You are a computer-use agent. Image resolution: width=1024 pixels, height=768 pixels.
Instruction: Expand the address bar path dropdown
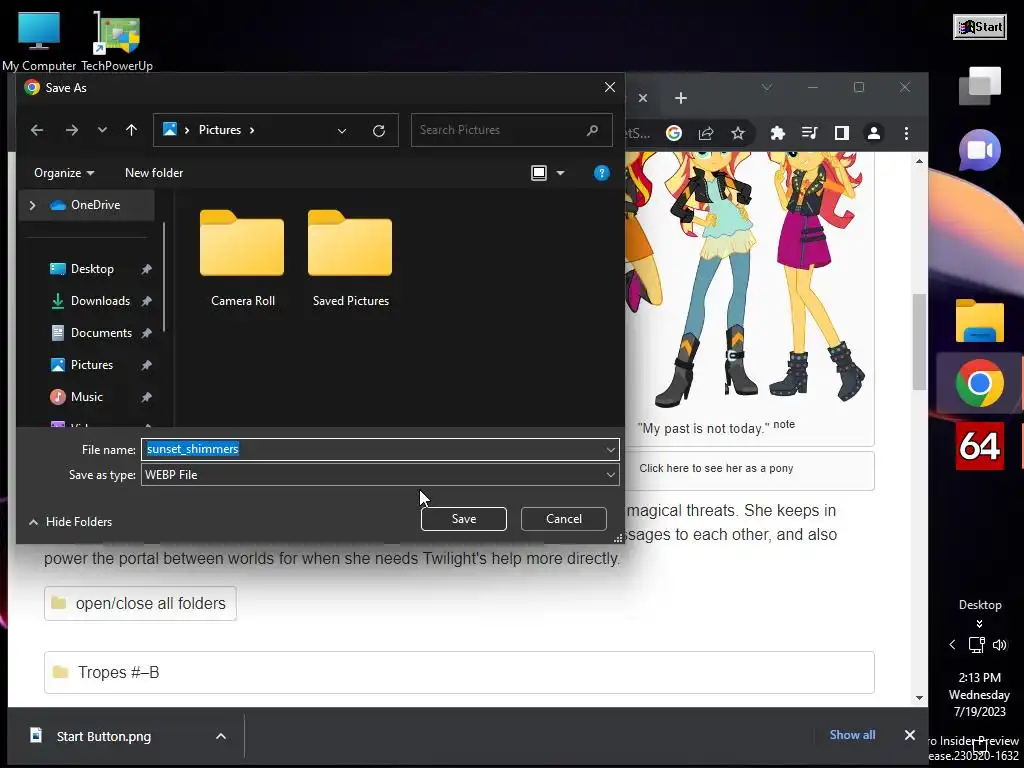point(342,131)
